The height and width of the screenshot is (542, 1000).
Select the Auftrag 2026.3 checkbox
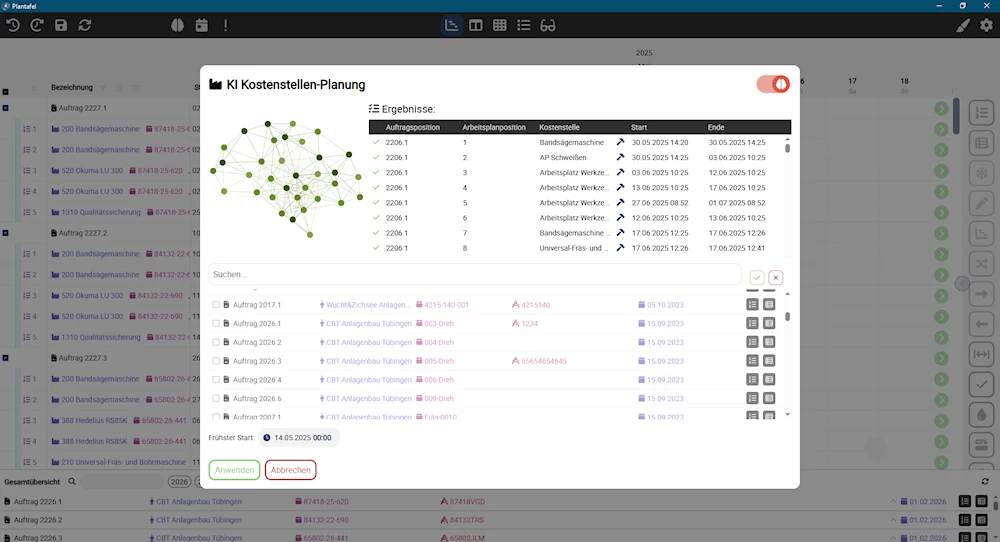tap(216, 361)
